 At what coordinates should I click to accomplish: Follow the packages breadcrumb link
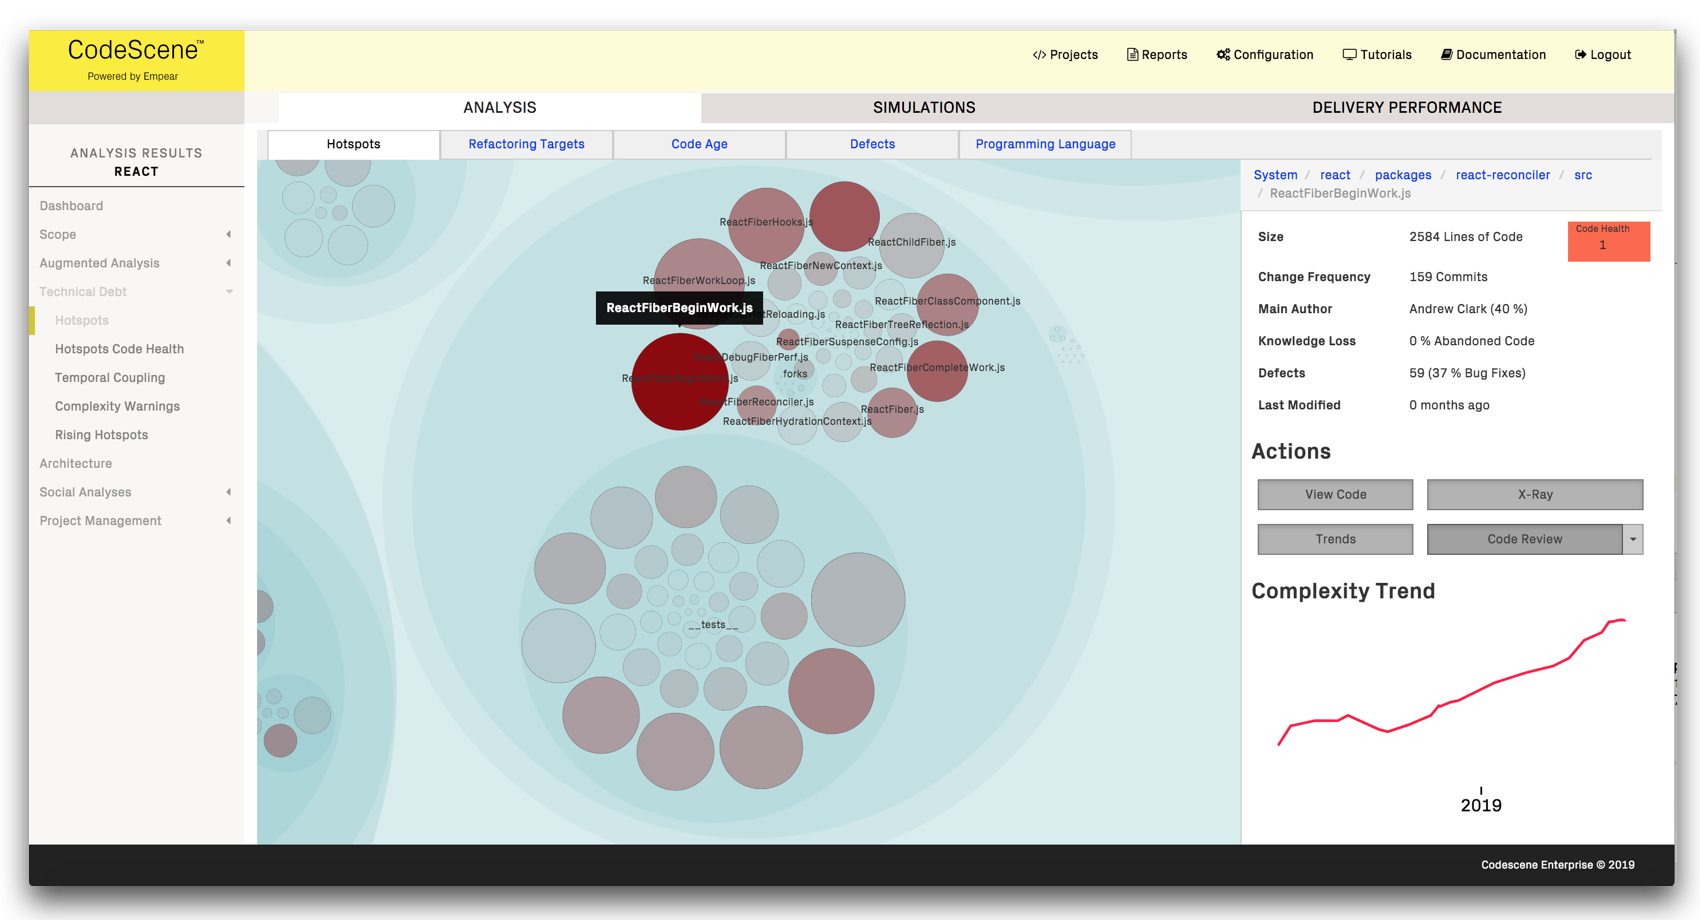[x=1403, y=175]
